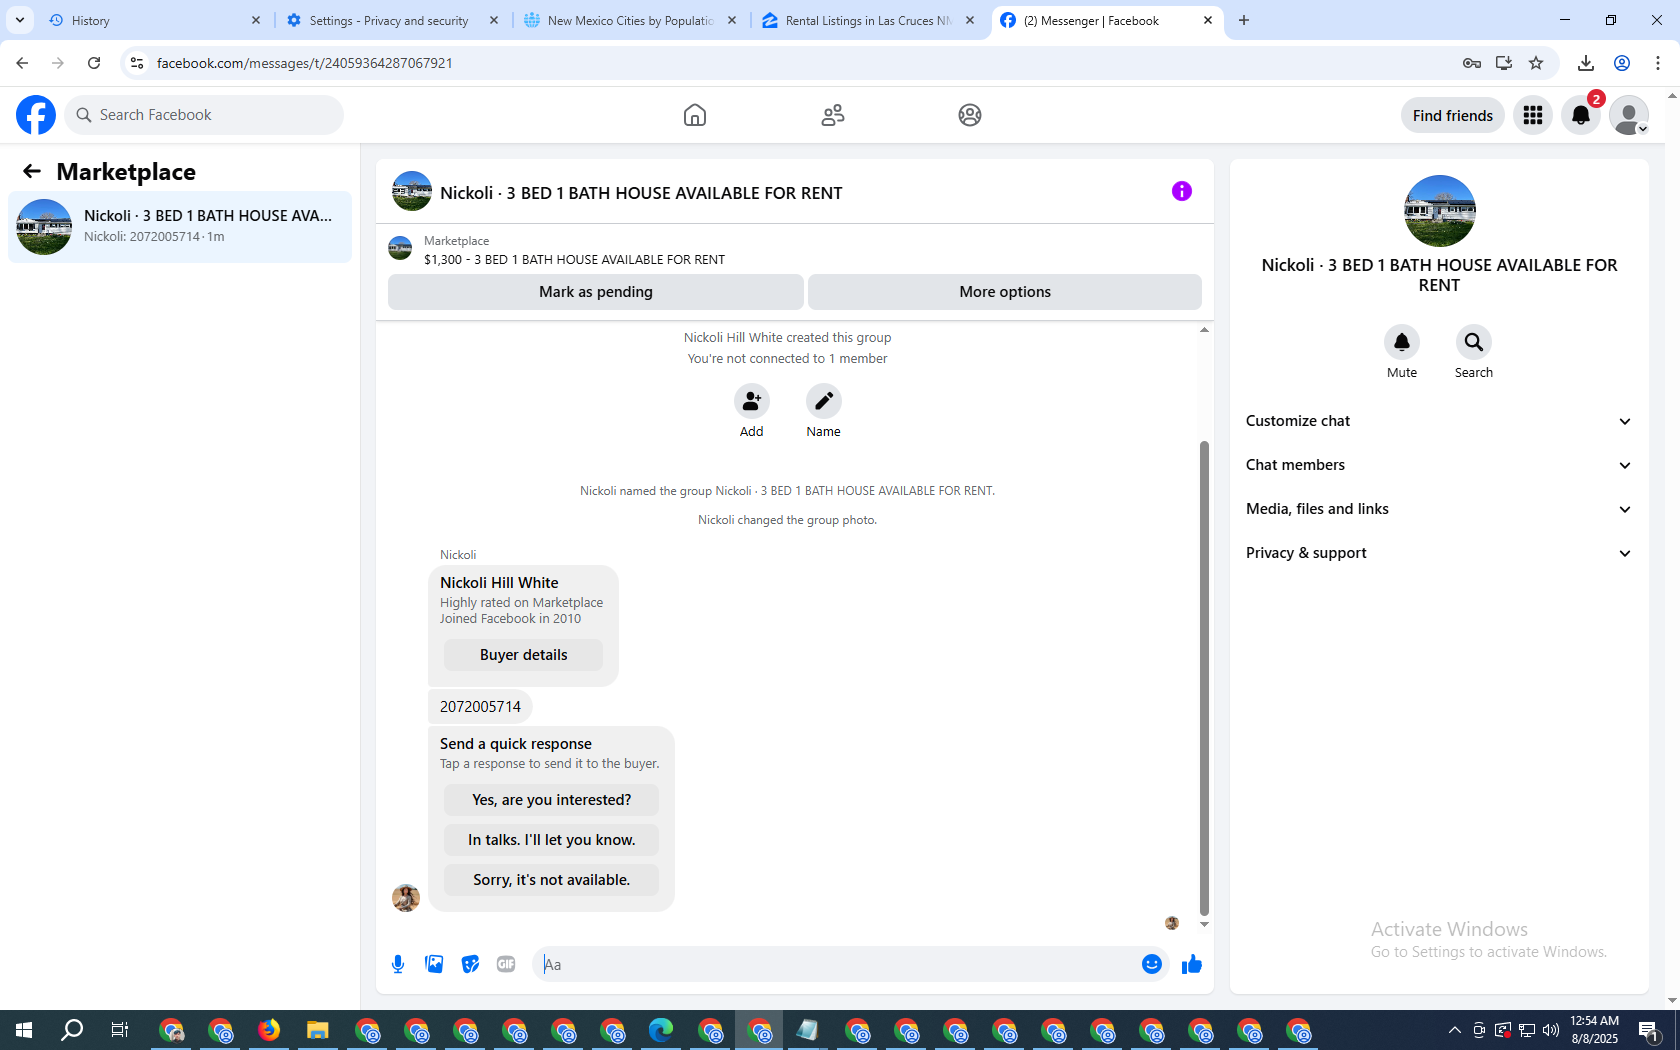1680x1050 pixels.
Task: Close the Messenger | Facebook tab
Action: click(x=1207, y=20)
